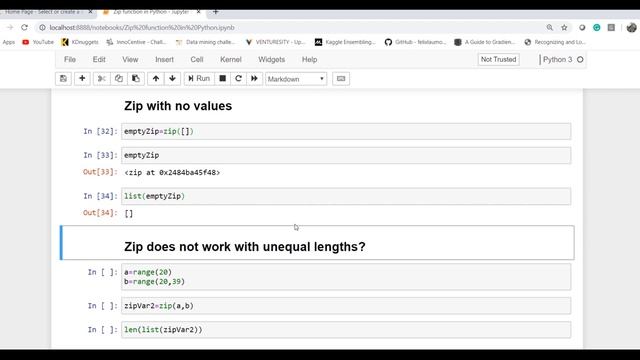Image resolution: width=640 pixels, height=360 pixels.
Task: Click the emptyZip=zip([]) code cell
Action: tap(346, 131)
